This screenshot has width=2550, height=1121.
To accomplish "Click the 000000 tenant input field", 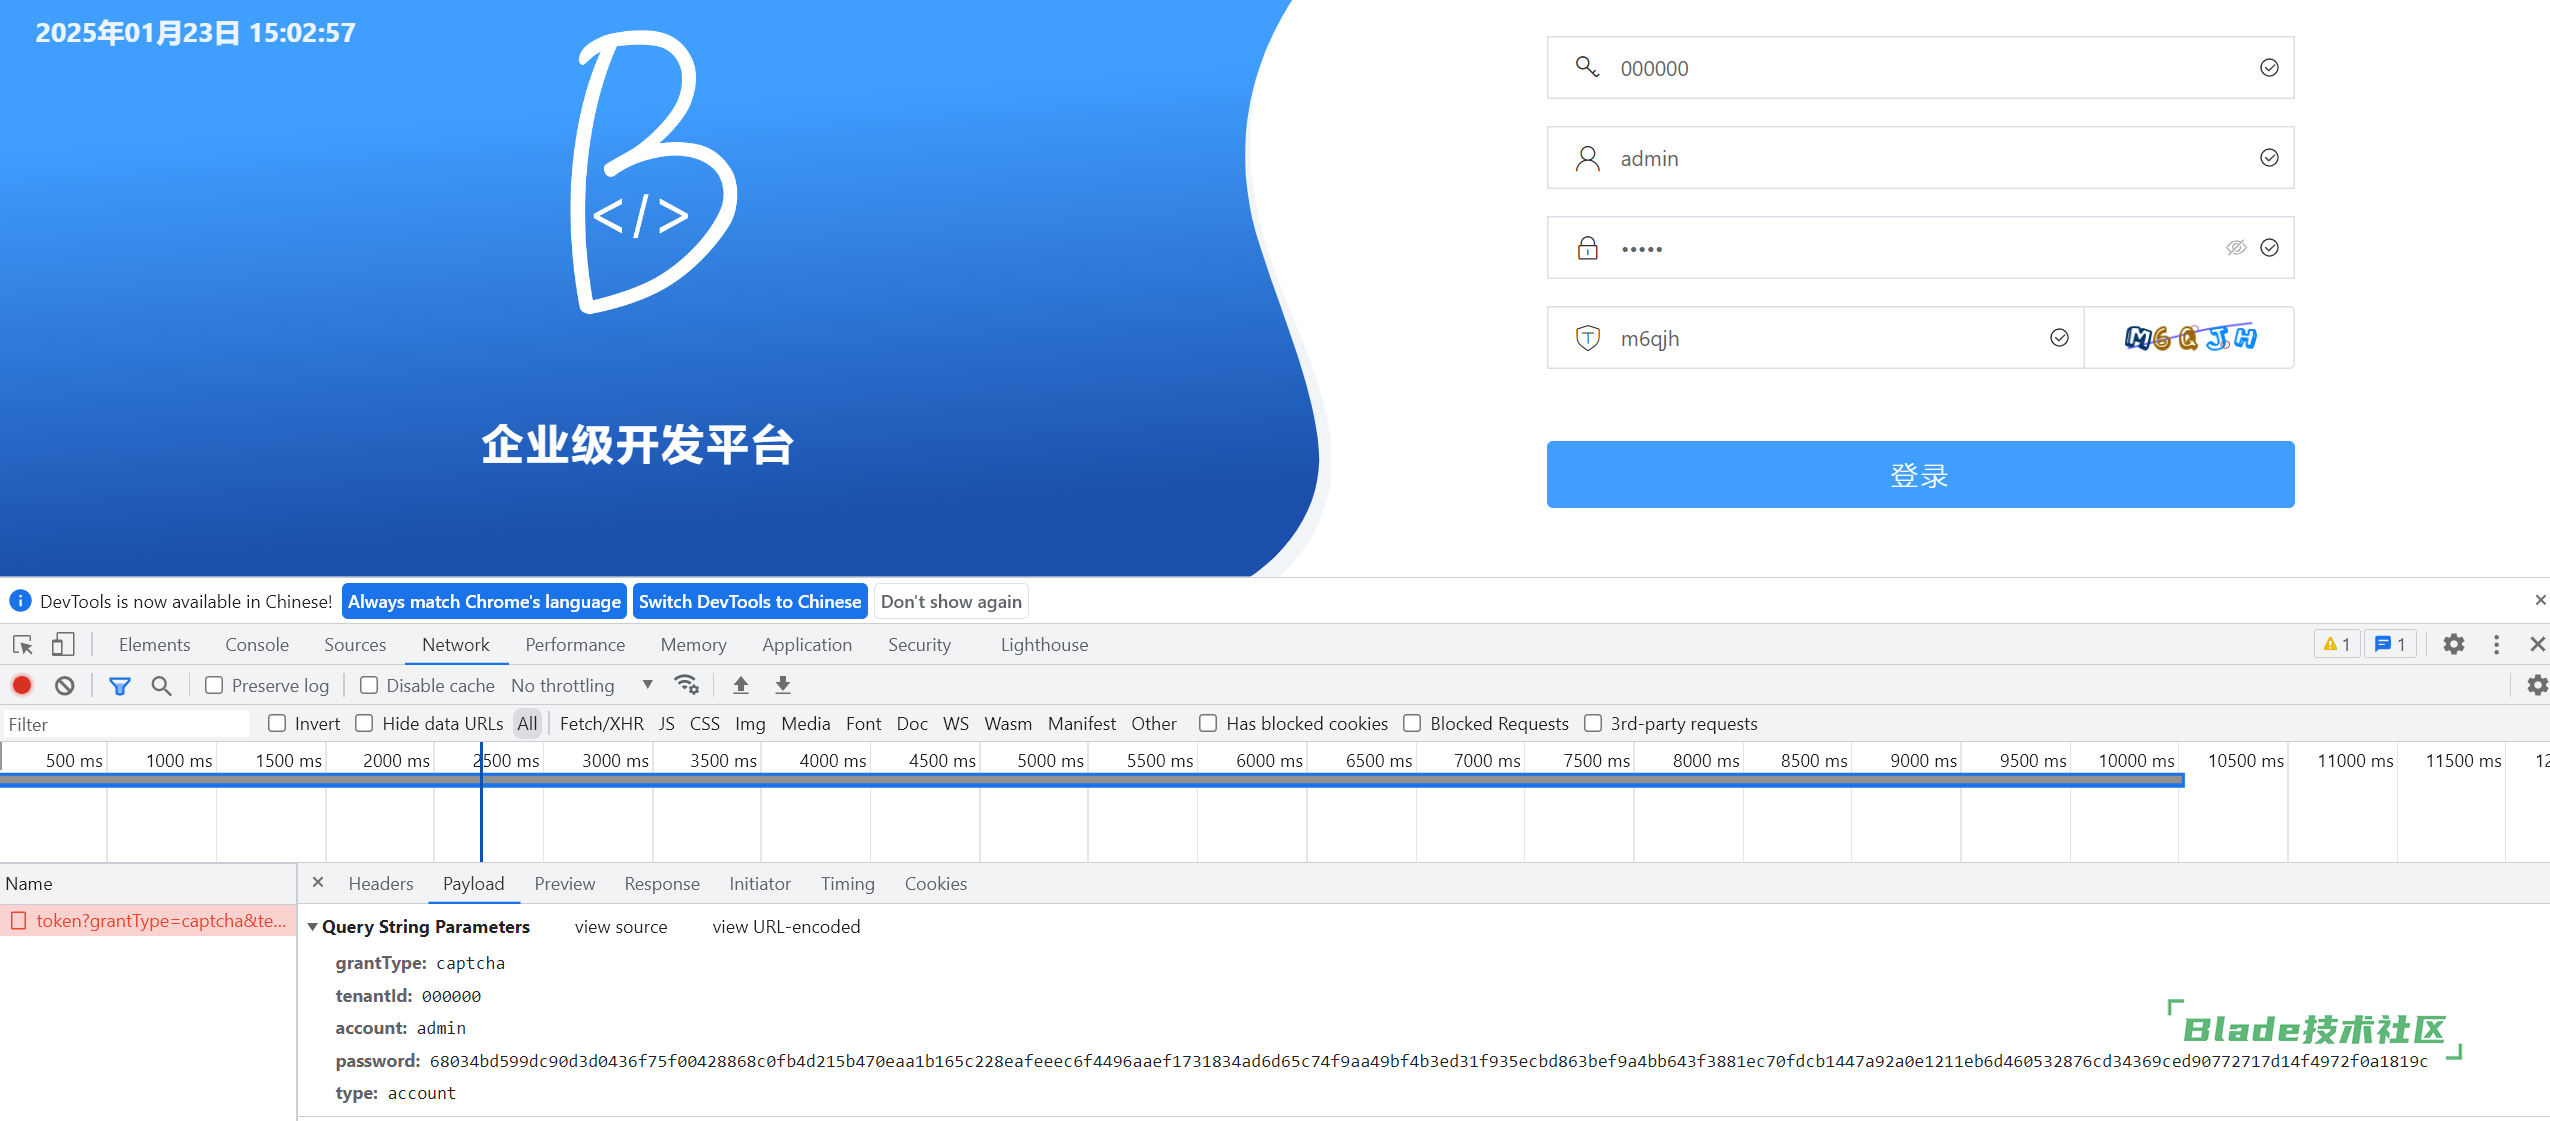I will [x=1920, y=67].
